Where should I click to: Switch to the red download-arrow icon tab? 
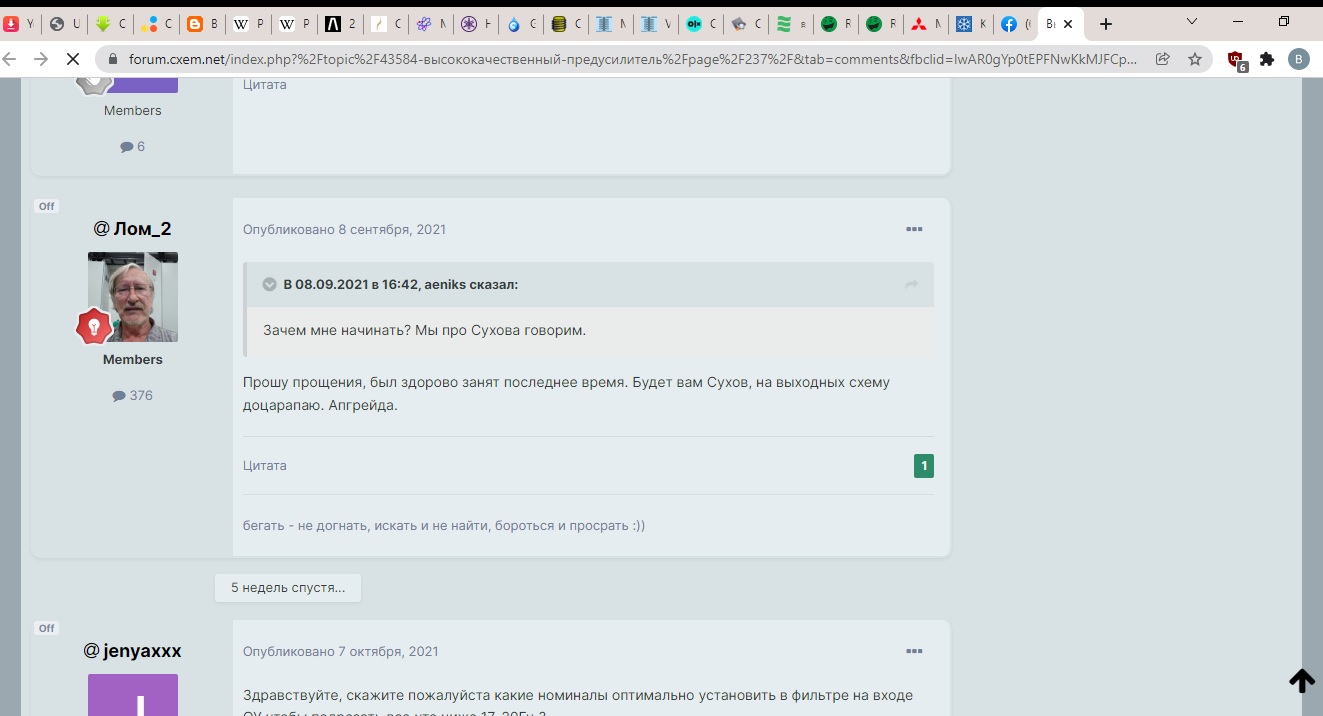tap(11, 23)
